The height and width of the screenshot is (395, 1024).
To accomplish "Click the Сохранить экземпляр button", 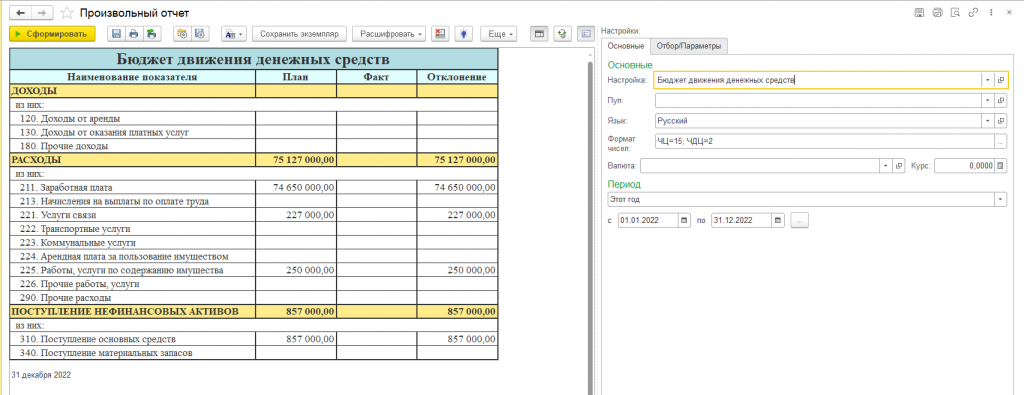I will 299,33.
